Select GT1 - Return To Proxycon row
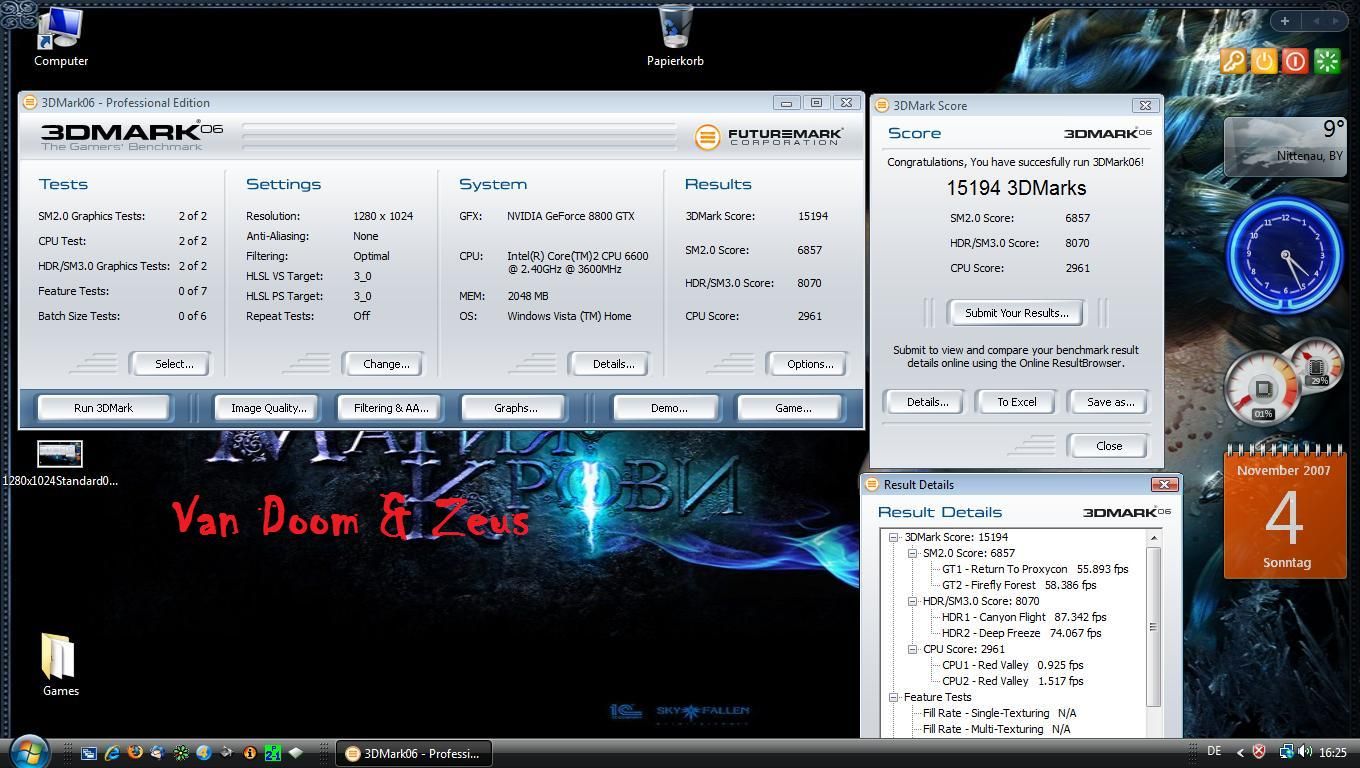The height and width of the screenshot is (768, 1360). point(1035,569)
